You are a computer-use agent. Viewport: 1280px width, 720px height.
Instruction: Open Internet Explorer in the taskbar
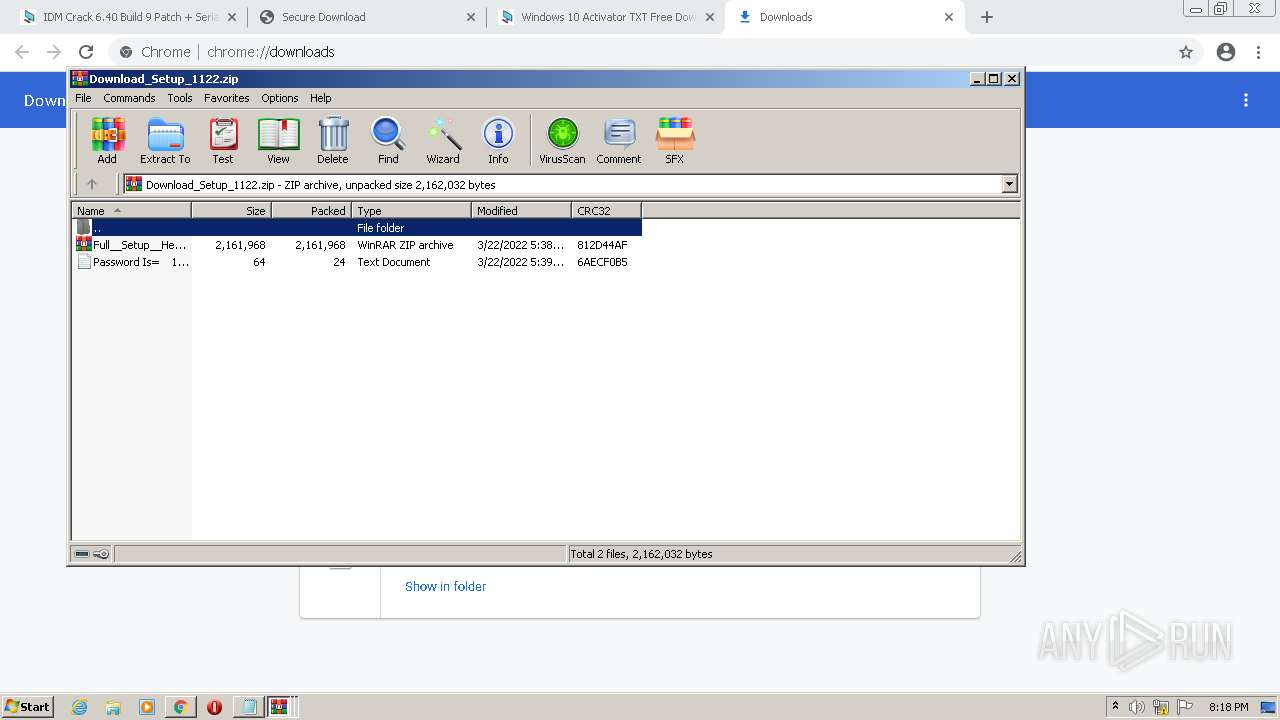pyautogui.click(x=79, y=707)
